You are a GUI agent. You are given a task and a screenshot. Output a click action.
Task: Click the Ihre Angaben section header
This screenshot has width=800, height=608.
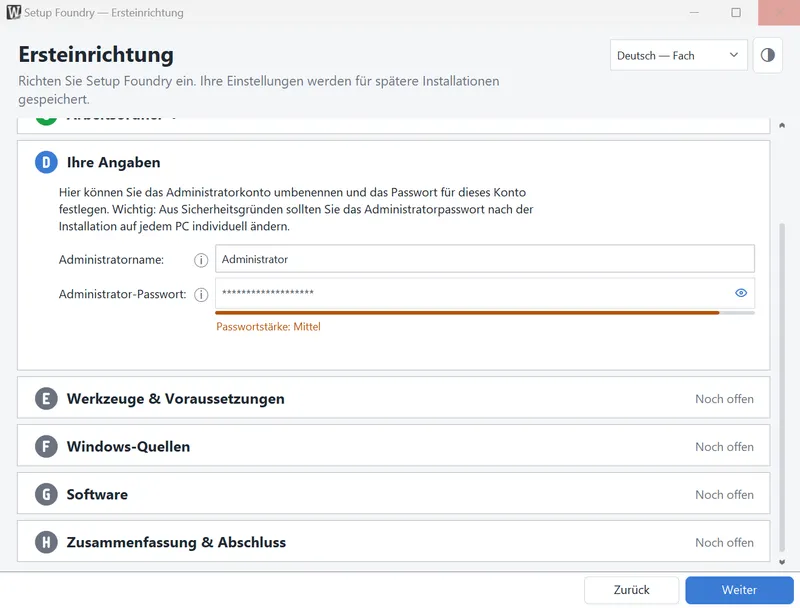click(113, 162)
